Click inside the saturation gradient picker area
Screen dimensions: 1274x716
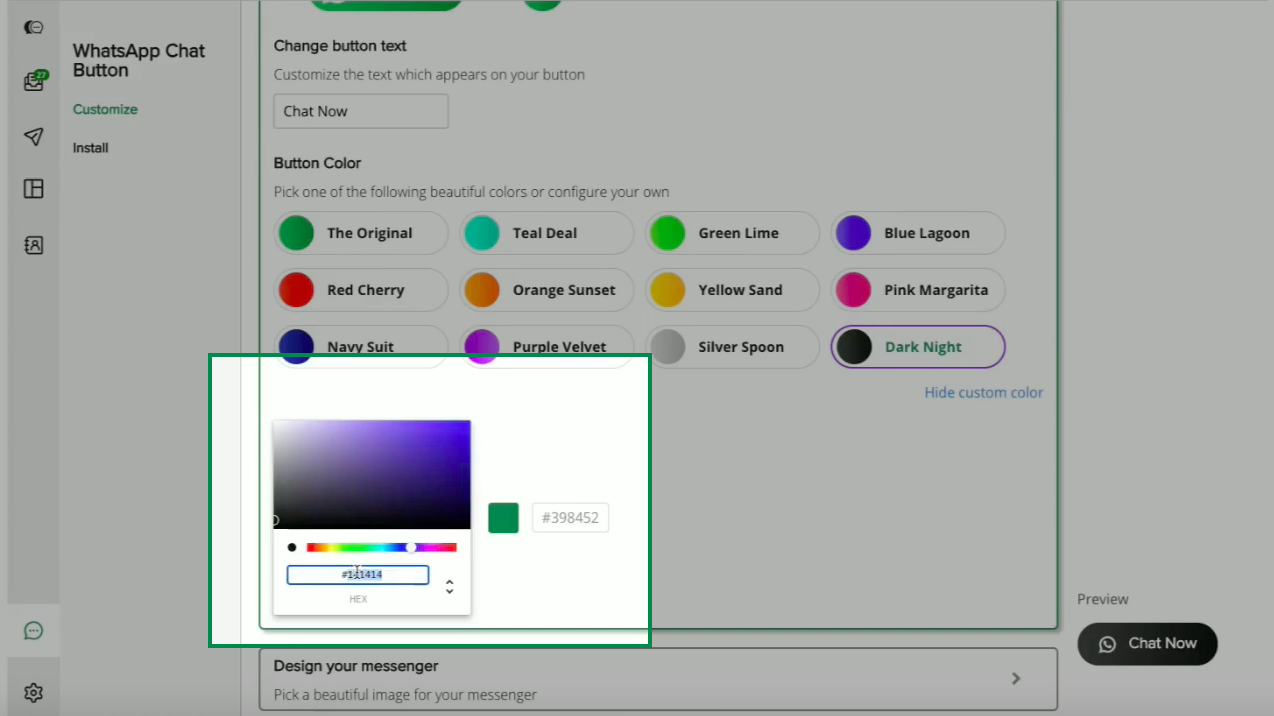(372, 475)
